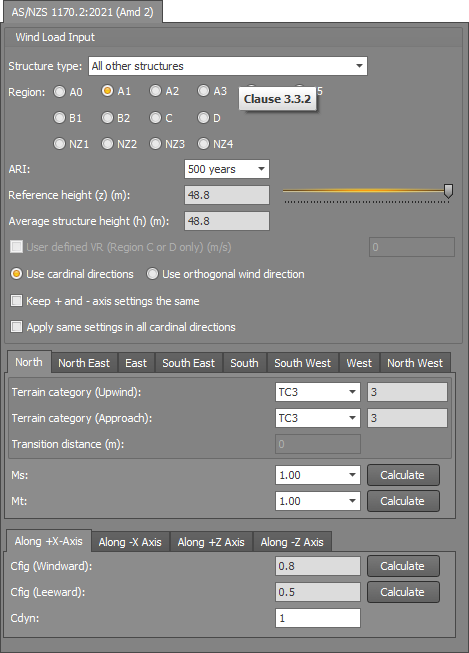Switch to the South tab
Viewport: 469px width, 653px height.
(244, 363)
